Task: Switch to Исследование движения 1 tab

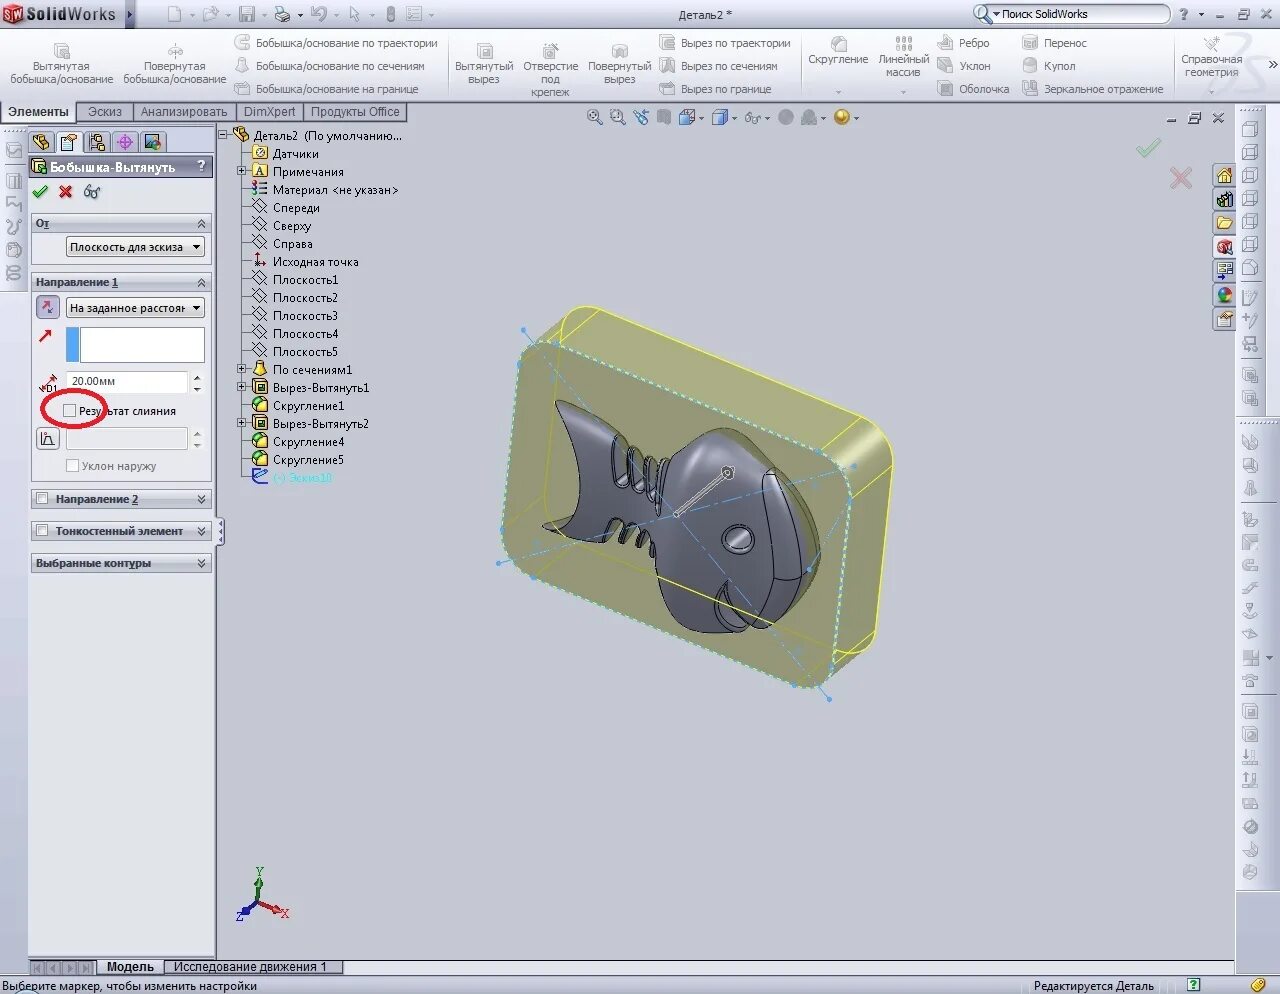Action: (250, 967)
